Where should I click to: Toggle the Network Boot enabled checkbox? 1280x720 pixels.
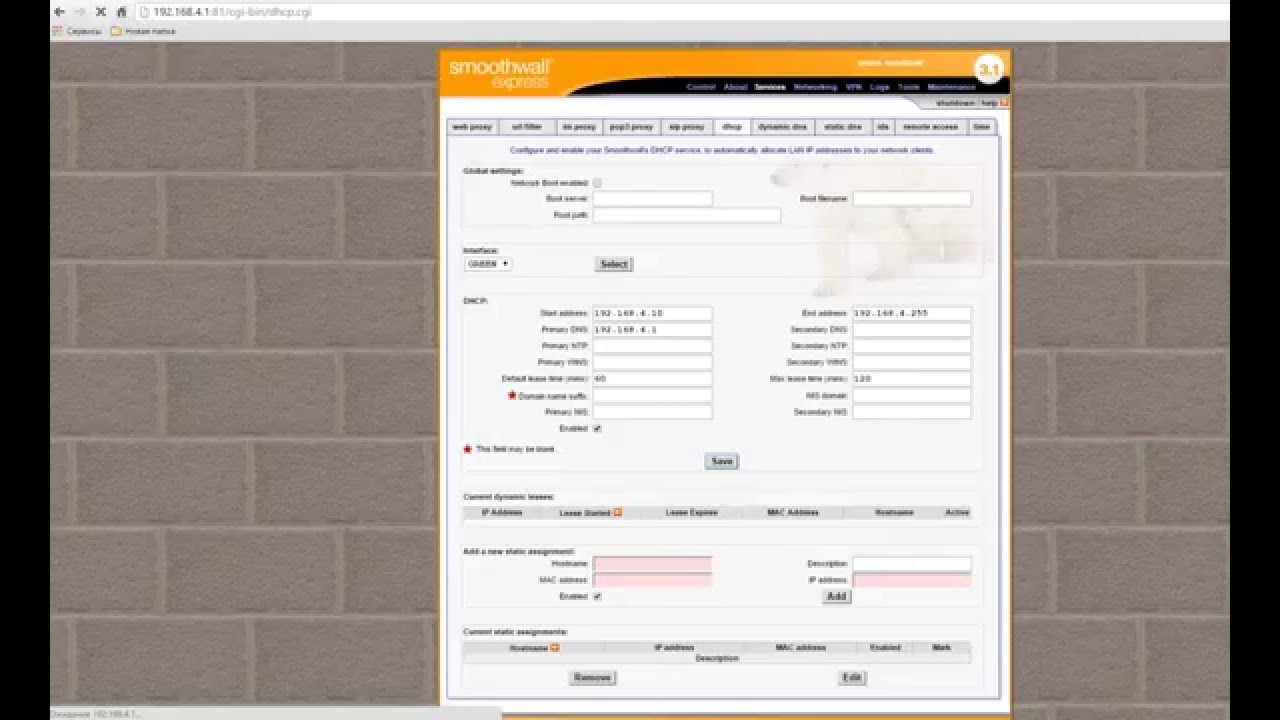[x=597, y=183]
